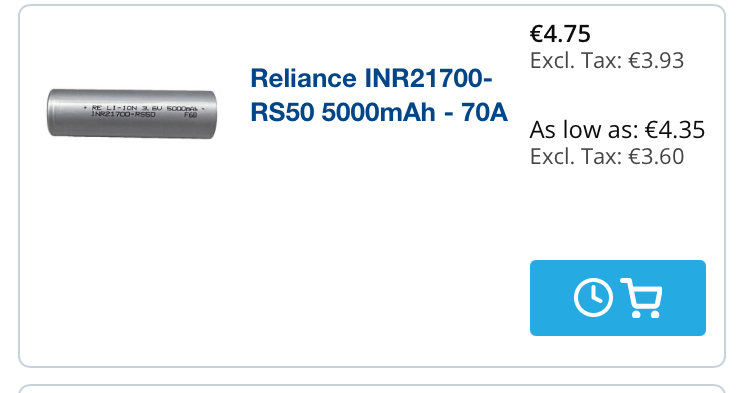Click the Excl. Tax €3.60 label

click(x=607, y=156)
